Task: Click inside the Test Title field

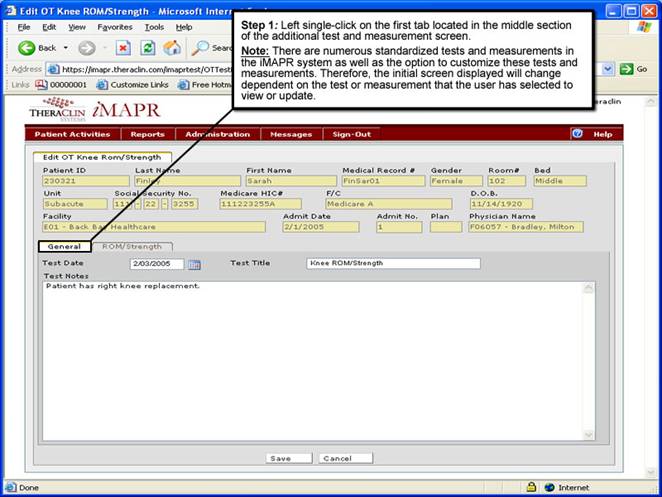Action: click(393, 264)
